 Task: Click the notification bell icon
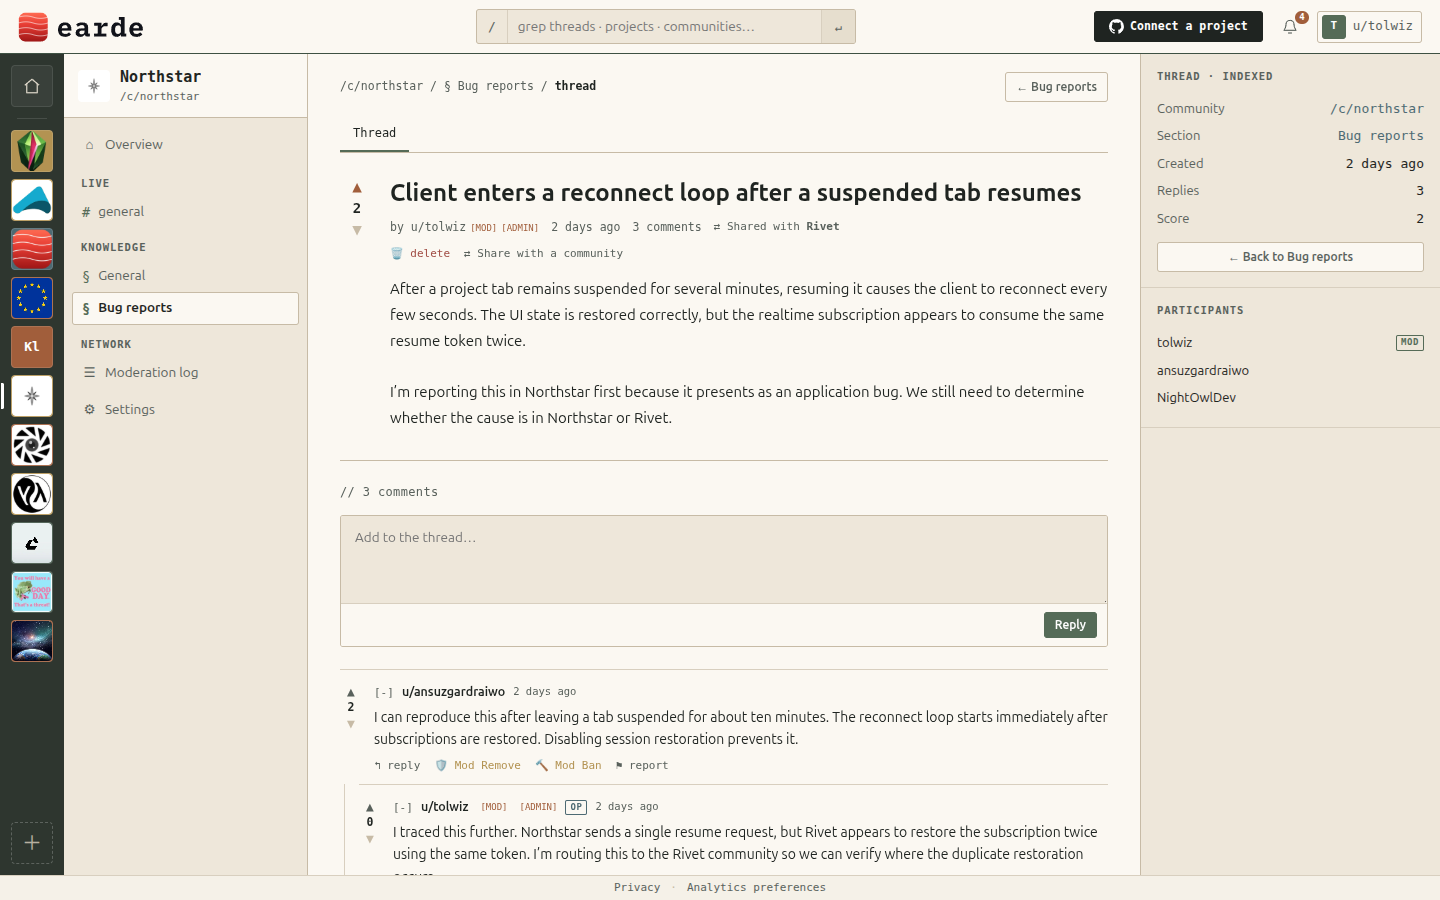(x=1290, y=27)
